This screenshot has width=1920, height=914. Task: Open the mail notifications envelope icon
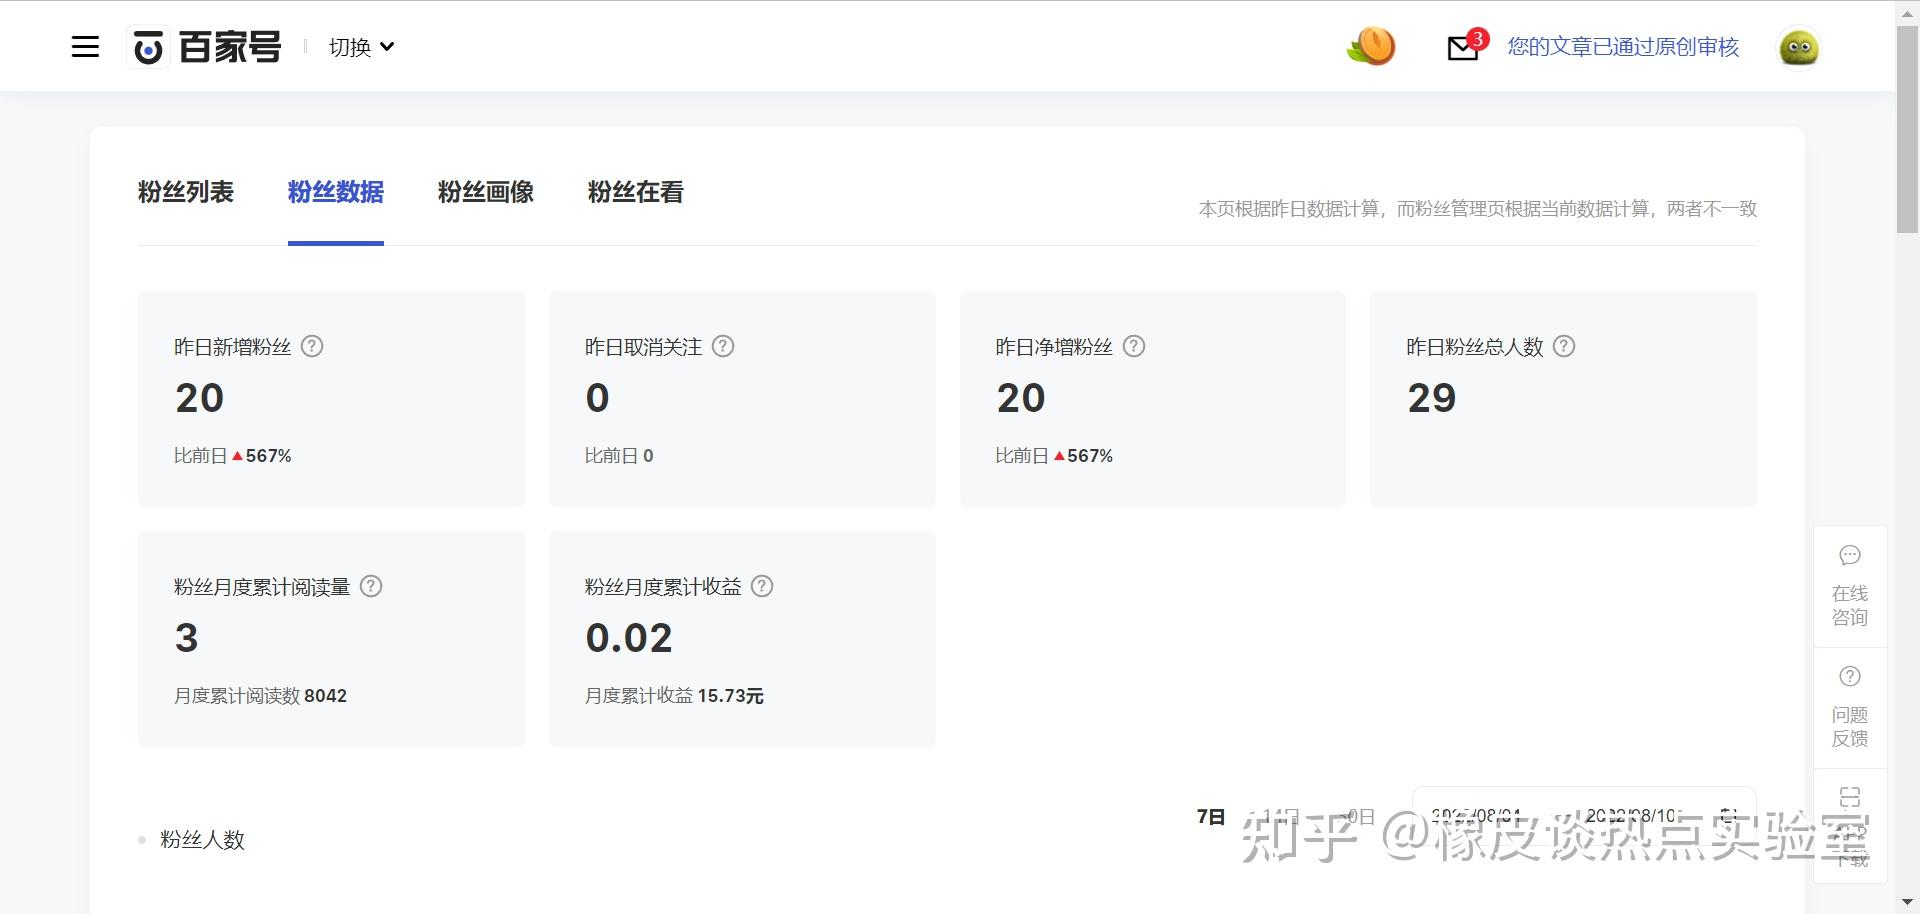[x=1463, y=48]
